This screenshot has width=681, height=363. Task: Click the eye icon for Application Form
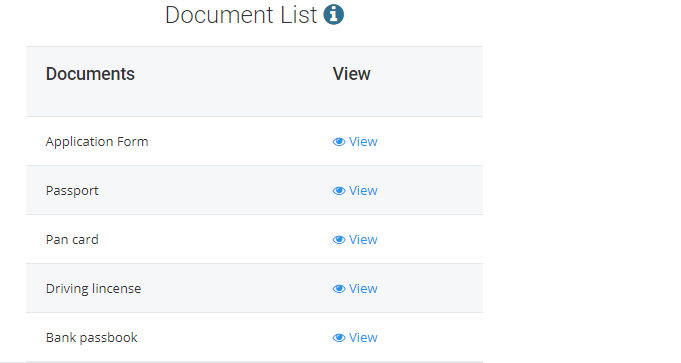(x=339, y=142)
